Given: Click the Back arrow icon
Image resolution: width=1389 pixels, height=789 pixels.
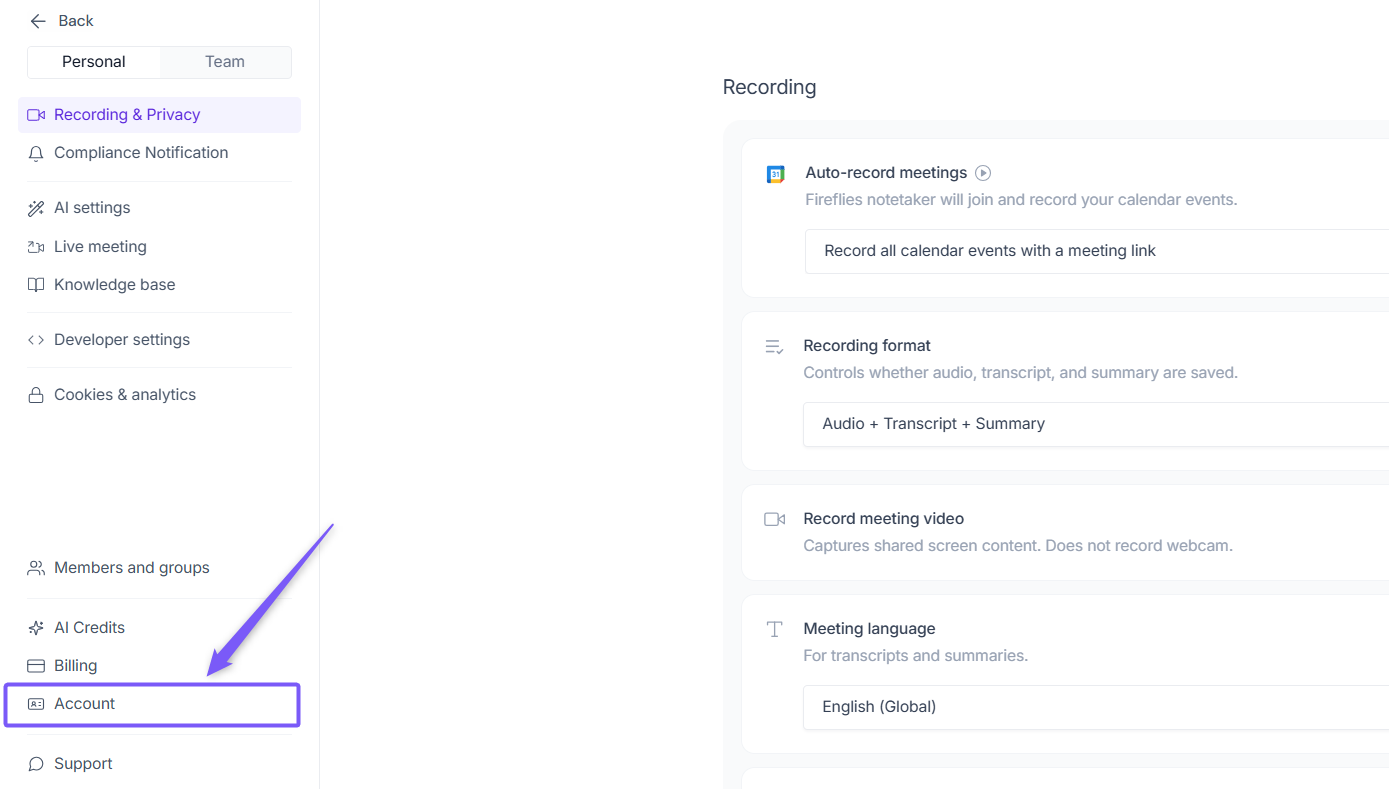Looking at the screenshot, I should click(x=38, y=21).
